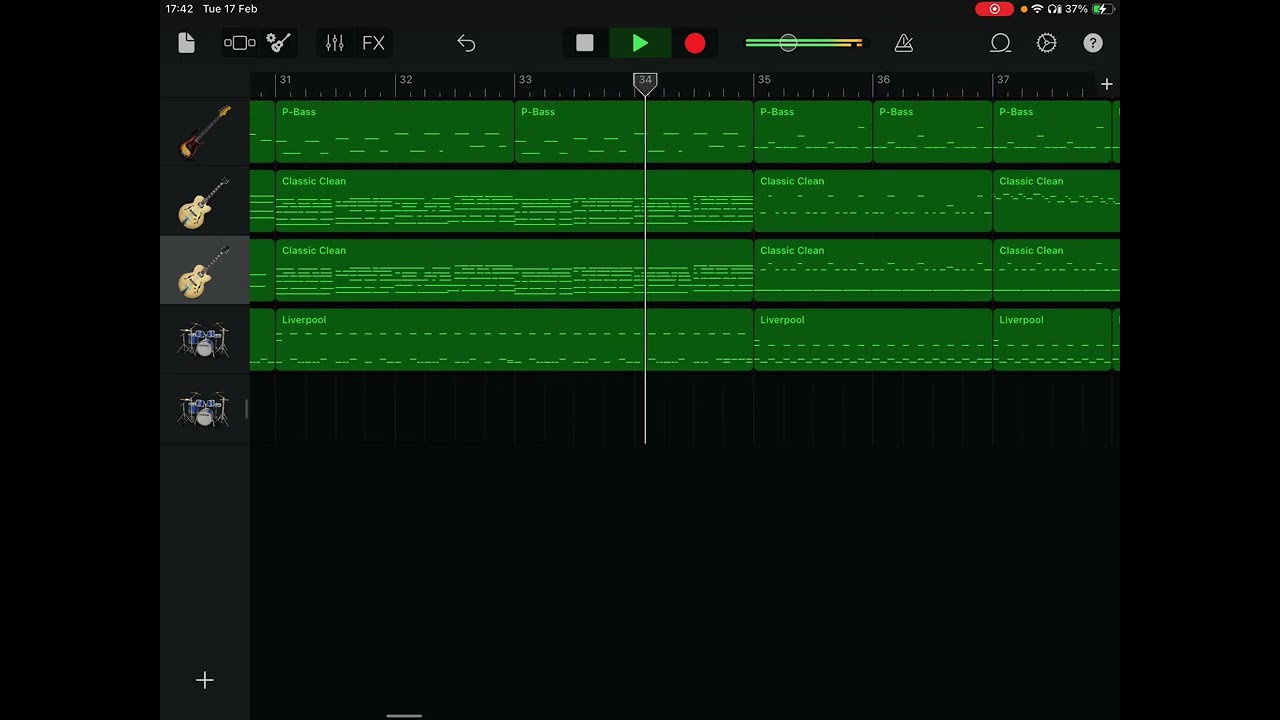1280x720 pixels.
Task: Select second-track Classic Clean region at bar 31
Action: point(514,270)
